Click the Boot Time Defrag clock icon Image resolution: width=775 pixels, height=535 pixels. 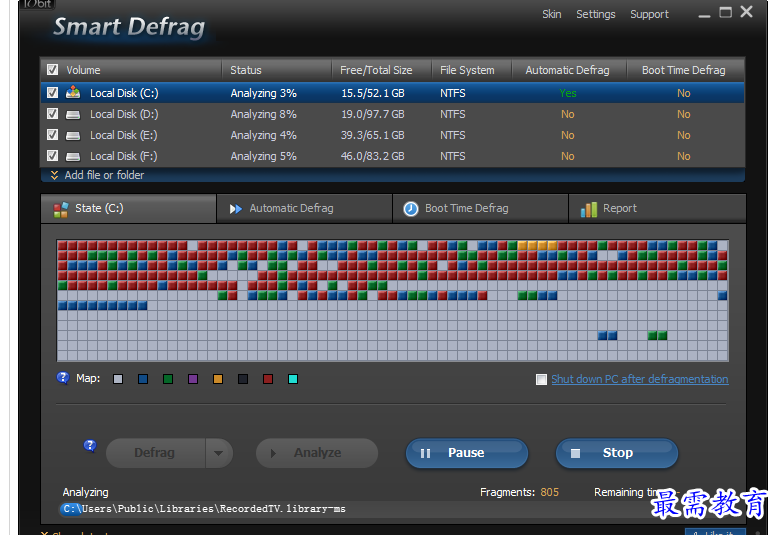pyautogui.click(x=411, y=209)
